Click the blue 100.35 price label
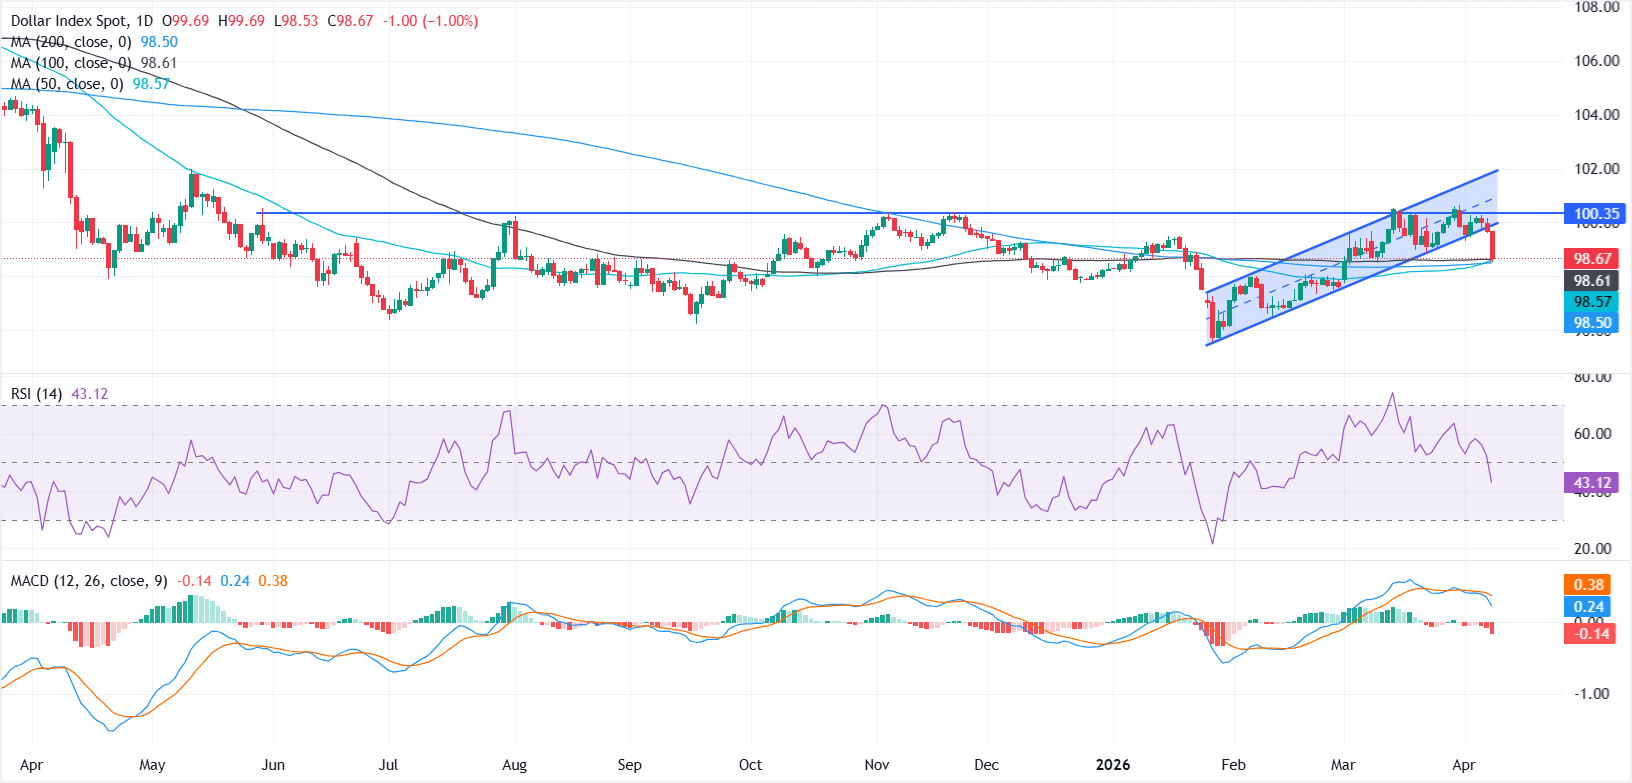 pos(1596,213)
